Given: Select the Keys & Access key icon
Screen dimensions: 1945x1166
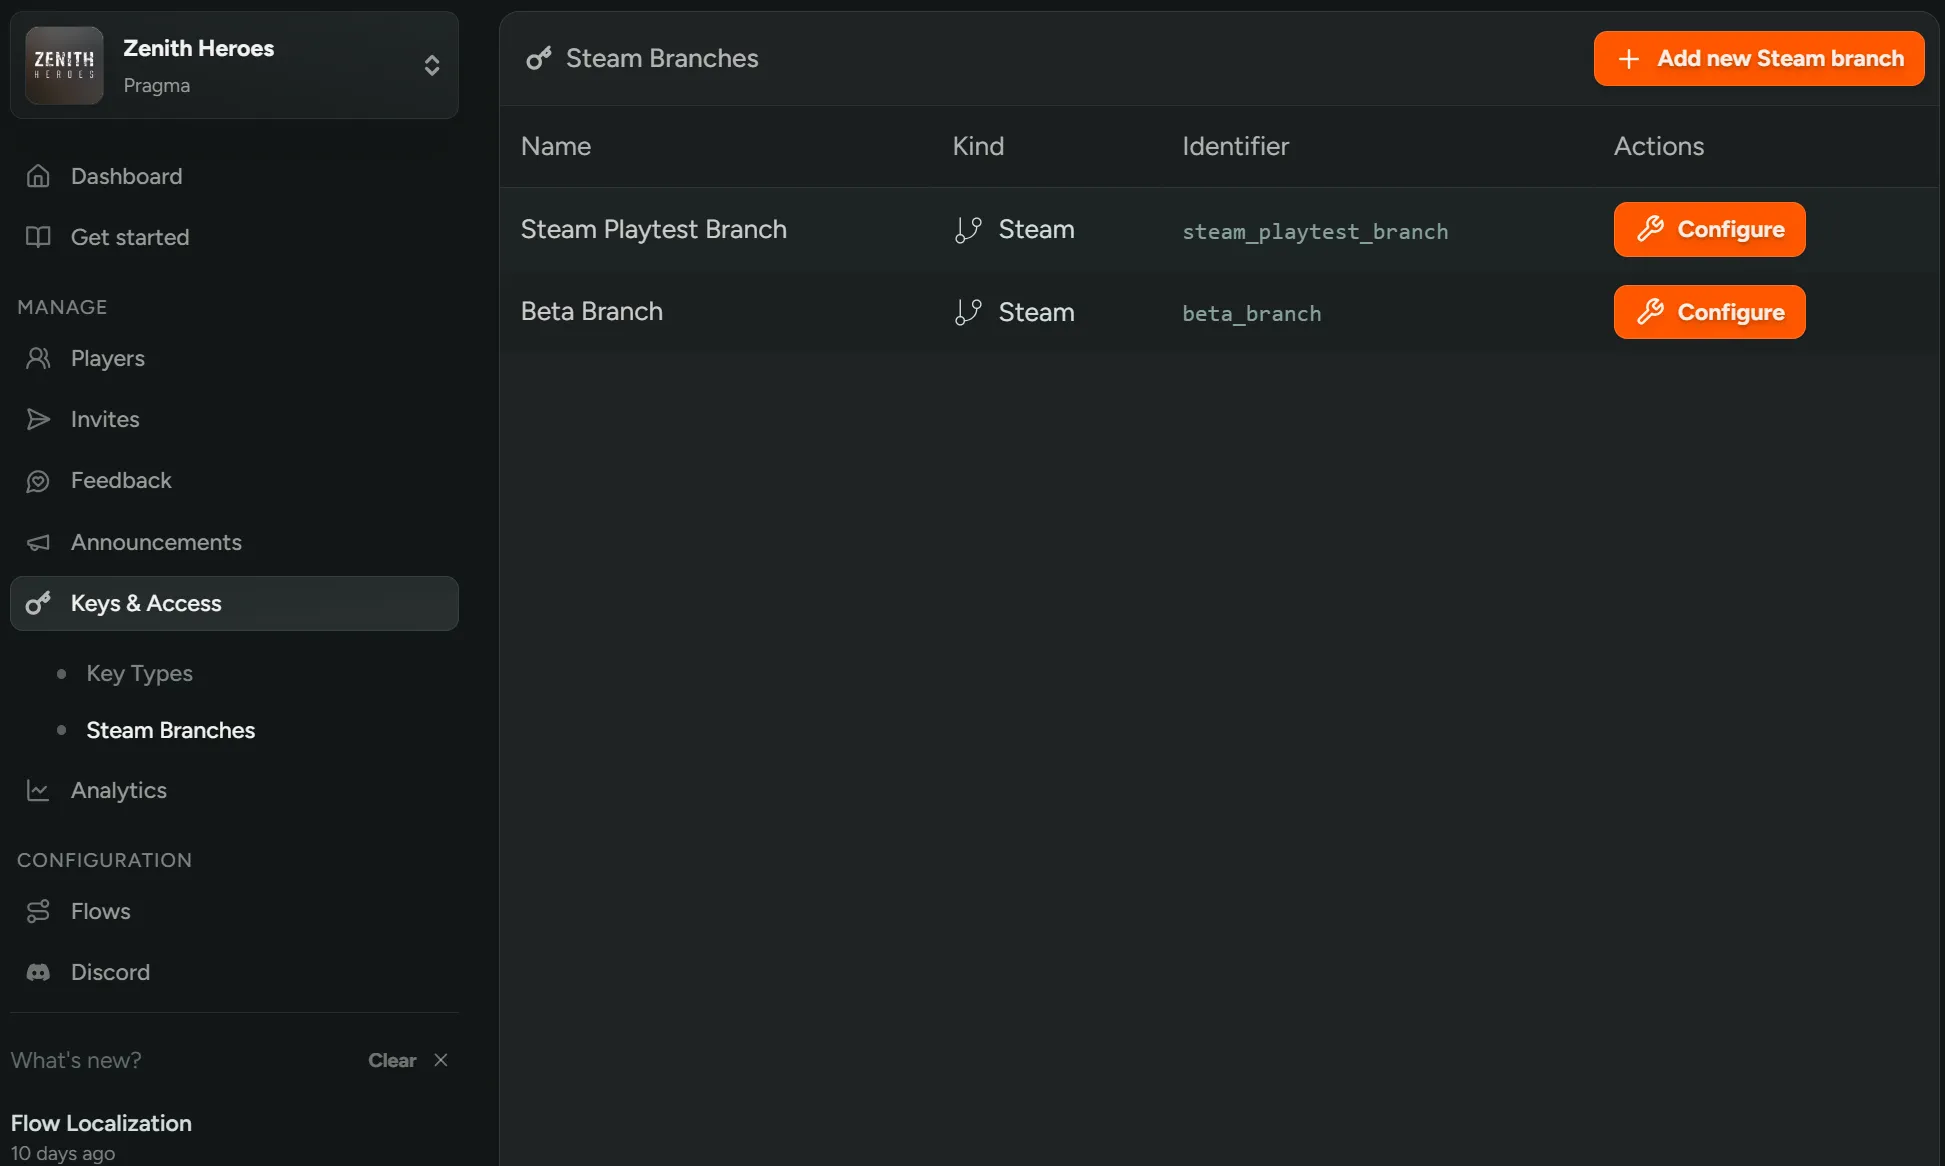Looking at the screenshot, I should [38, 603].
